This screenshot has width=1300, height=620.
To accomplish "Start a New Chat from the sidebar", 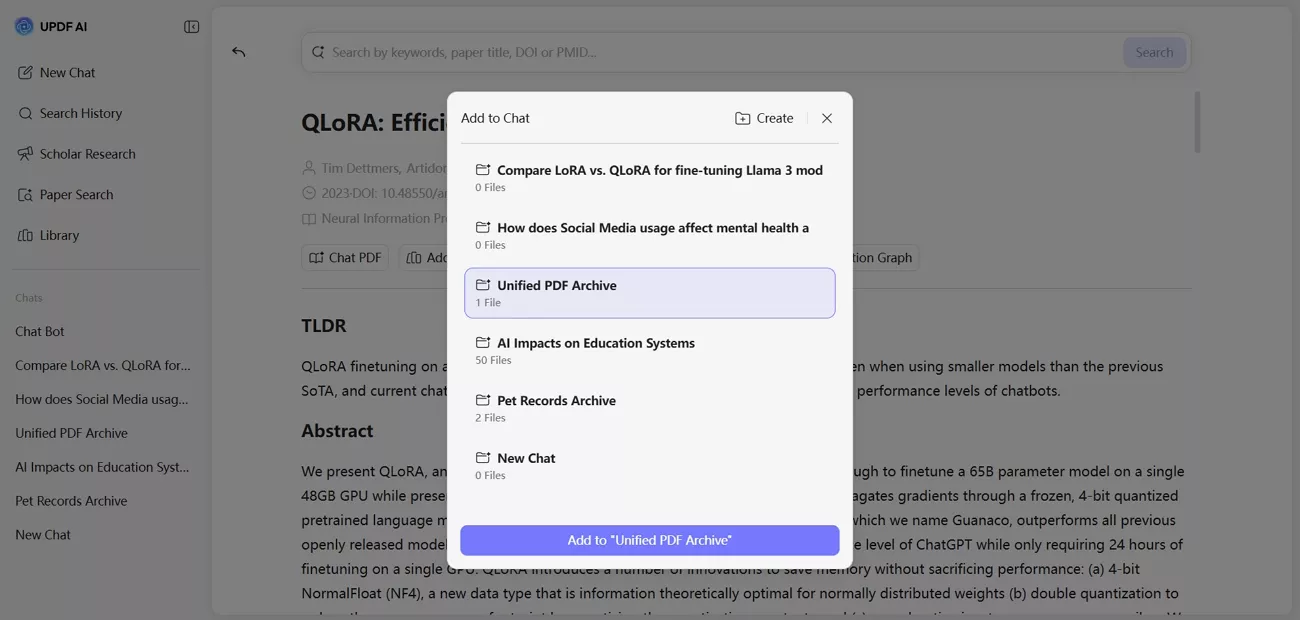I will 67,73.
